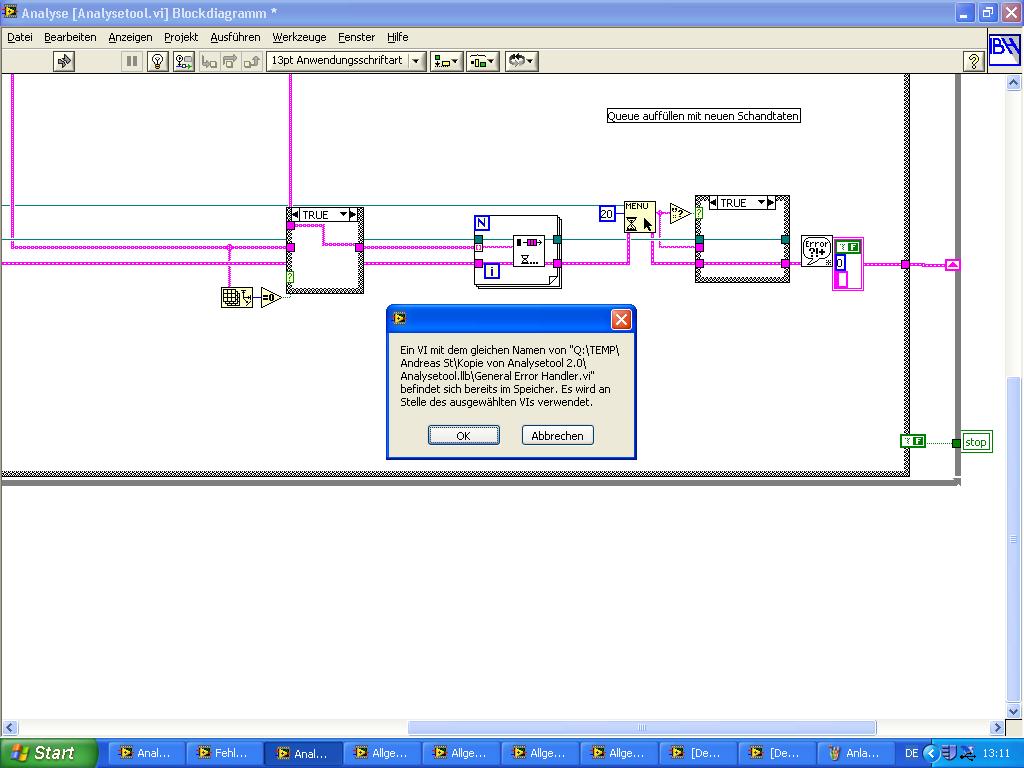Open left case structure TRUE selector dropdown
The height and width of the screenshot is (768, 1024).
pos(344,215)
